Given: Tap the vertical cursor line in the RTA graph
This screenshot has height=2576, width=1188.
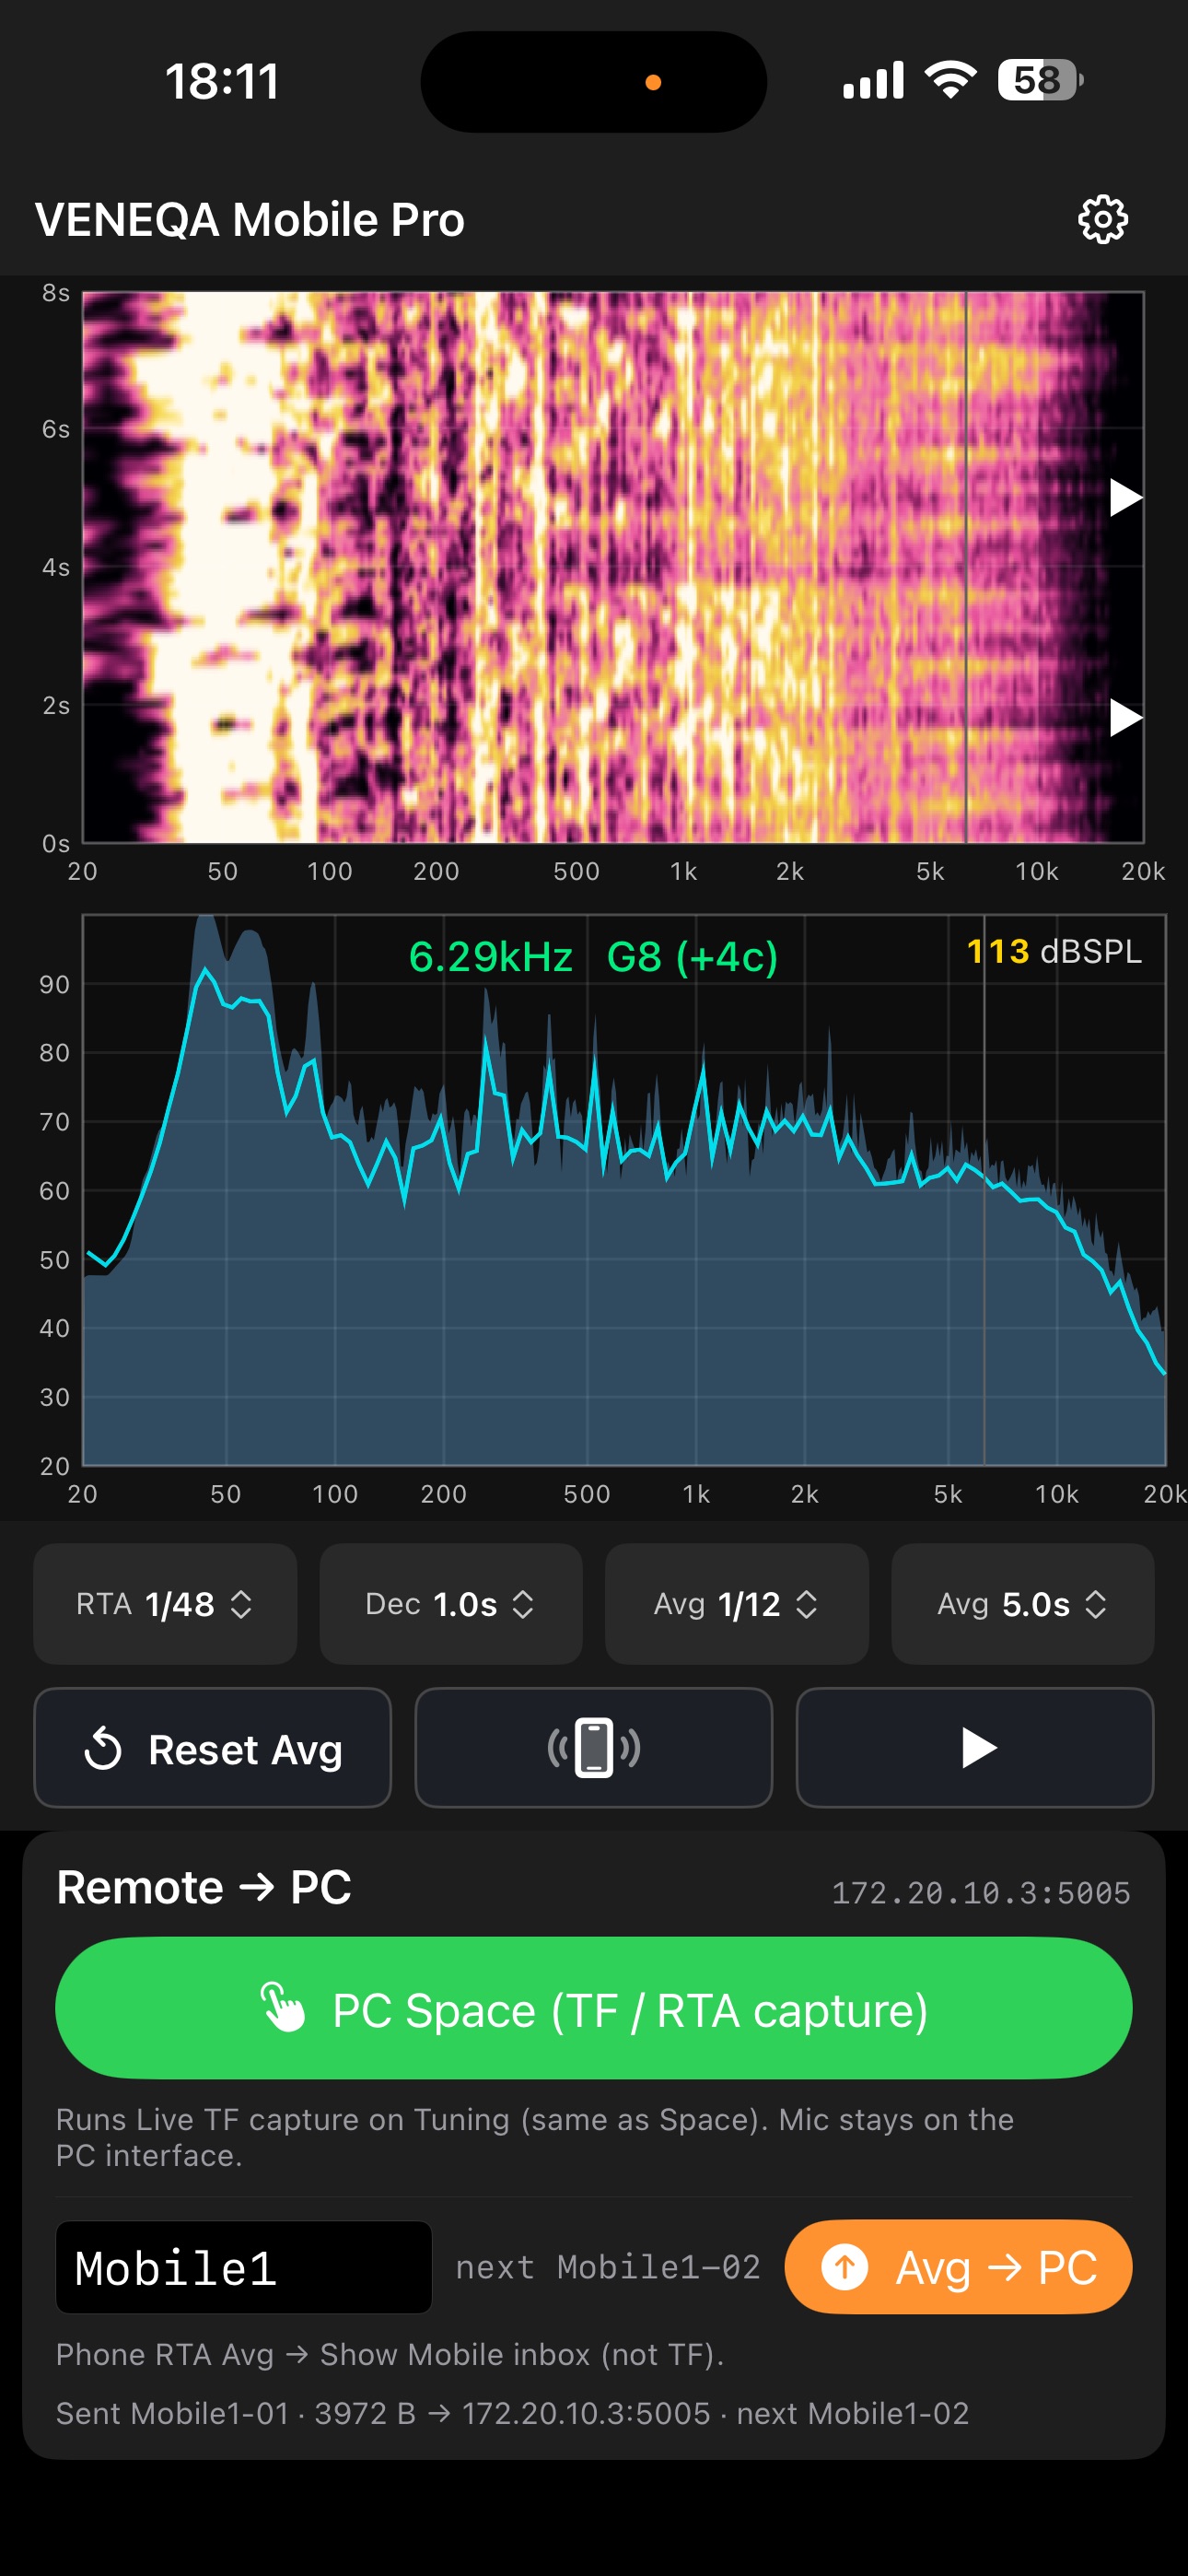Looking at the screenshot, I should [984, 1190].
